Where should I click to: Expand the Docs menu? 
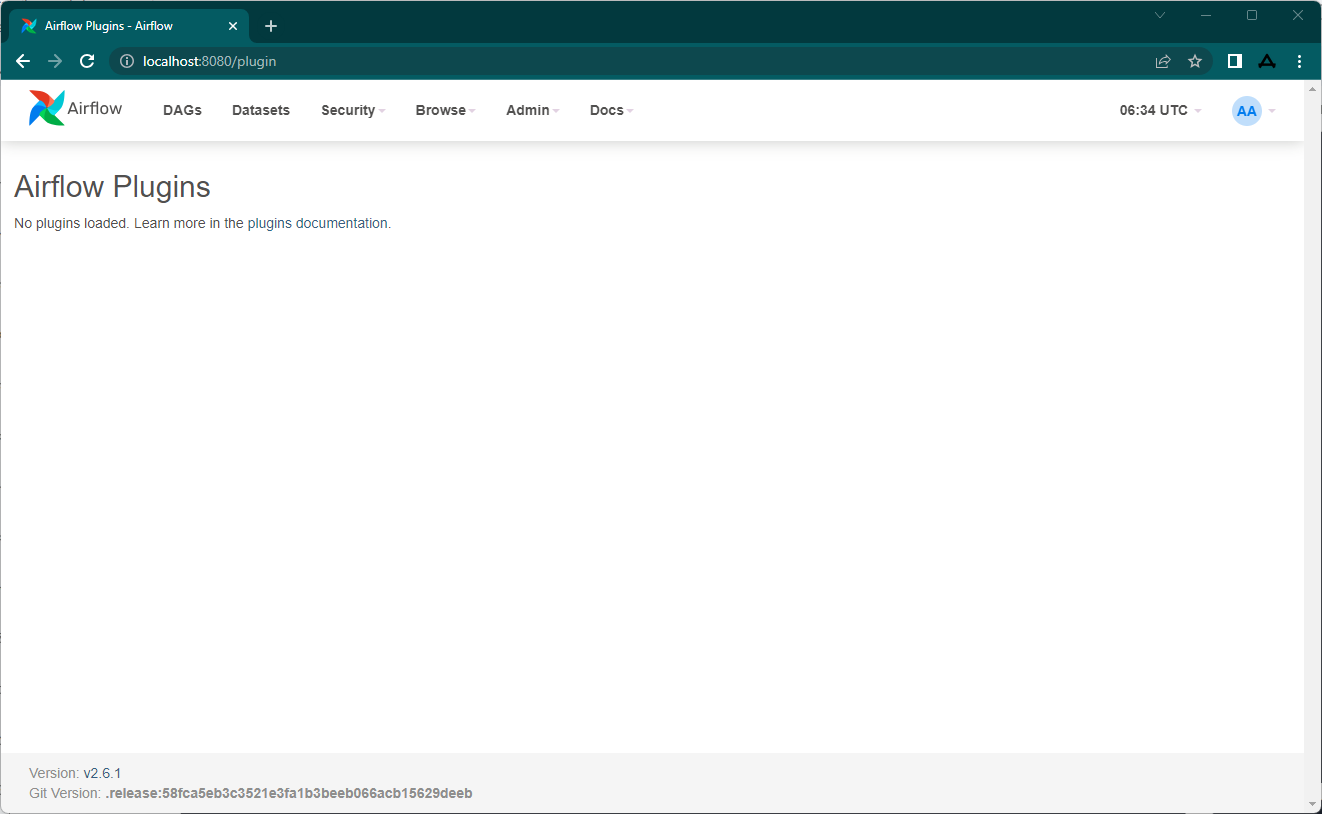pos(611,110)
